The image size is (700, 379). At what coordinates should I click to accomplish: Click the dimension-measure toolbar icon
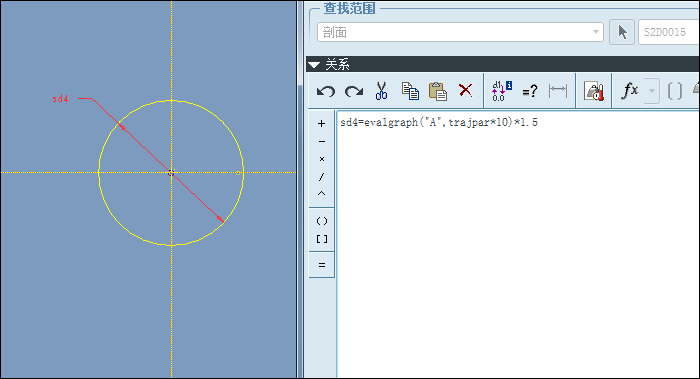click(558, 91)
